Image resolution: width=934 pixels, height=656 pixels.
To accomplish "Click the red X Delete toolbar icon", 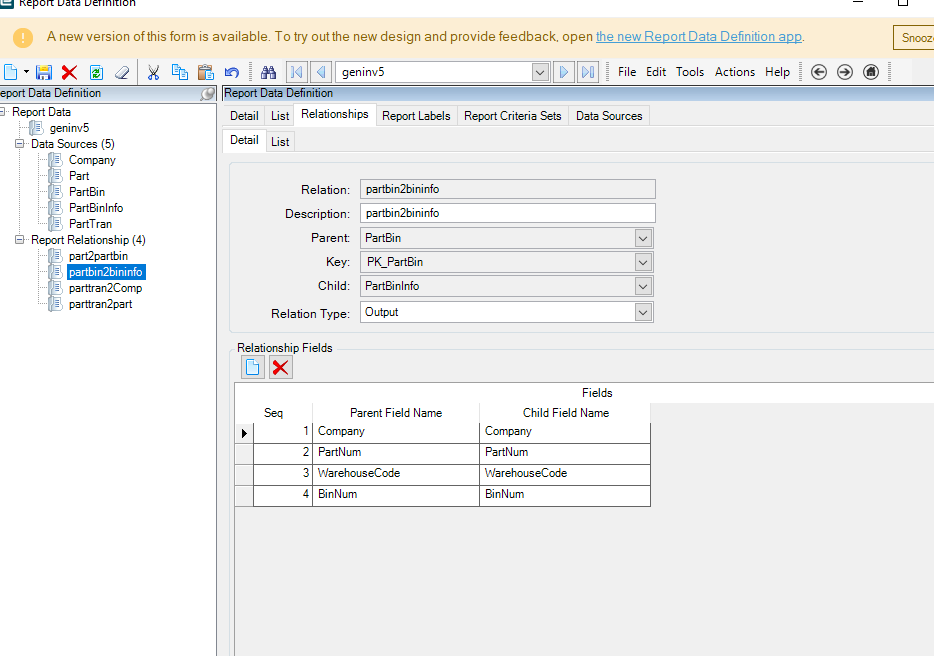I will (69, 72).
